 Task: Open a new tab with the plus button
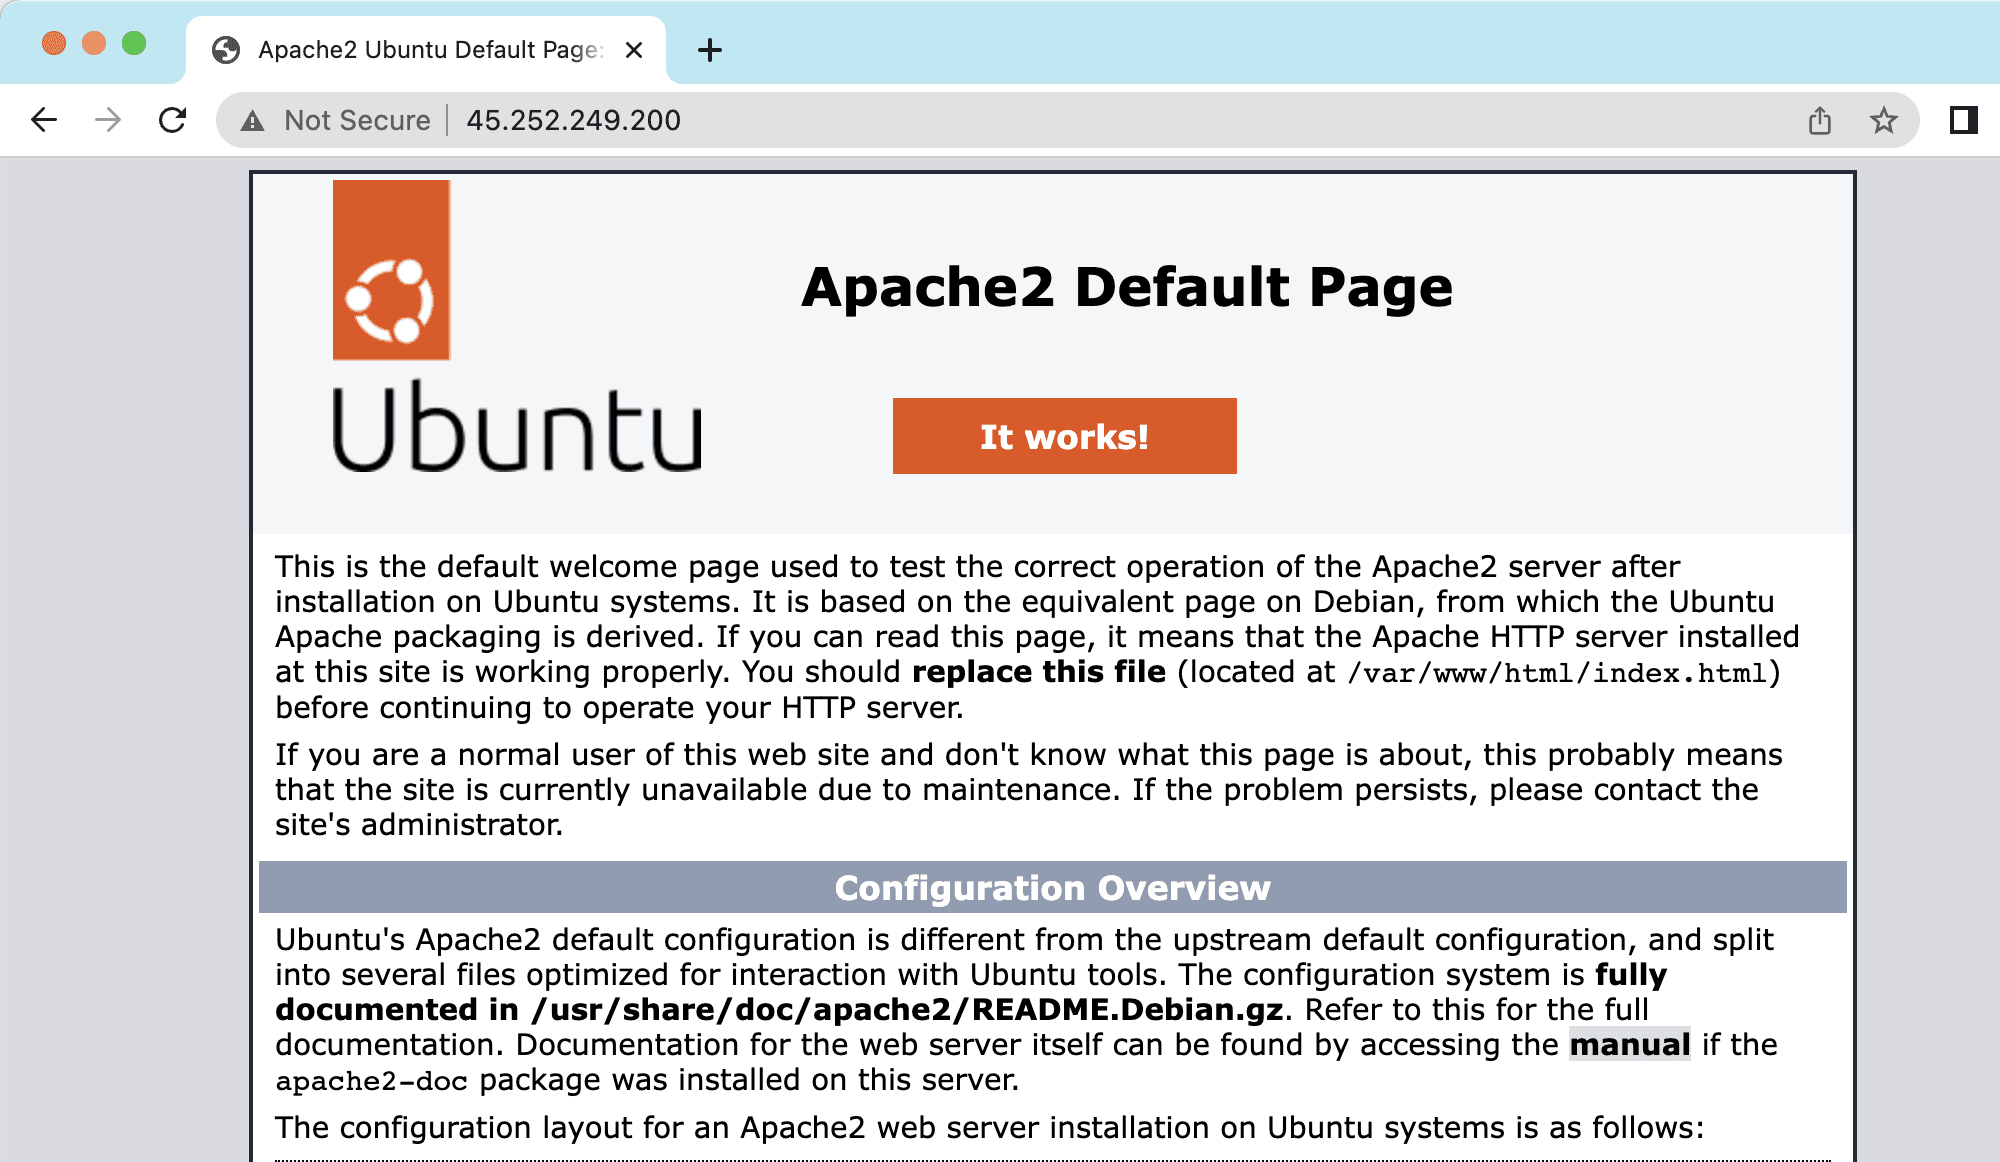pyautogui.click(x=710, y=50)
